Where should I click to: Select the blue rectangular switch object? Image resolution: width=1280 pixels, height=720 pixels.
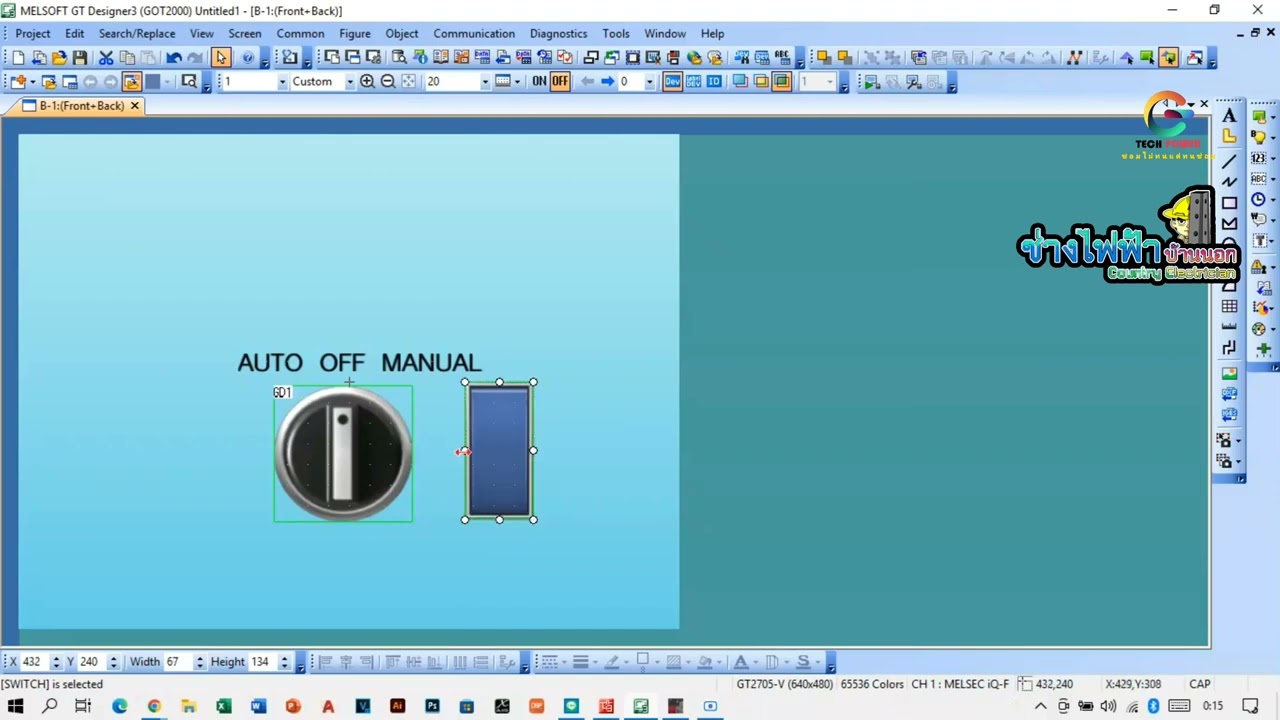(x=499, y=451)
